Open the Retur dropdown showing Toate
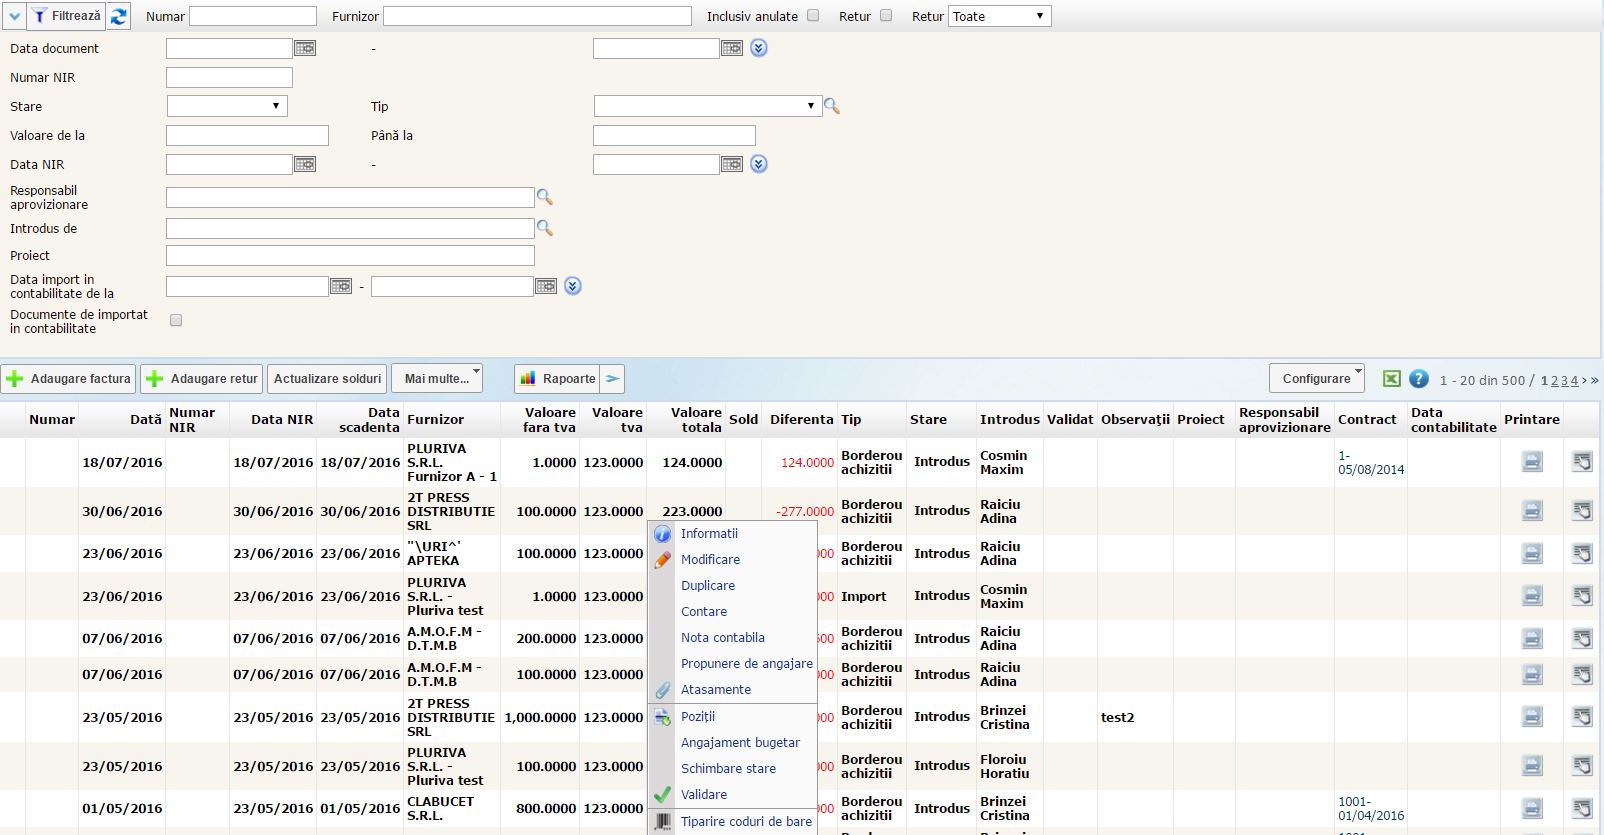 pyautogui.click(x=999, y=16)
